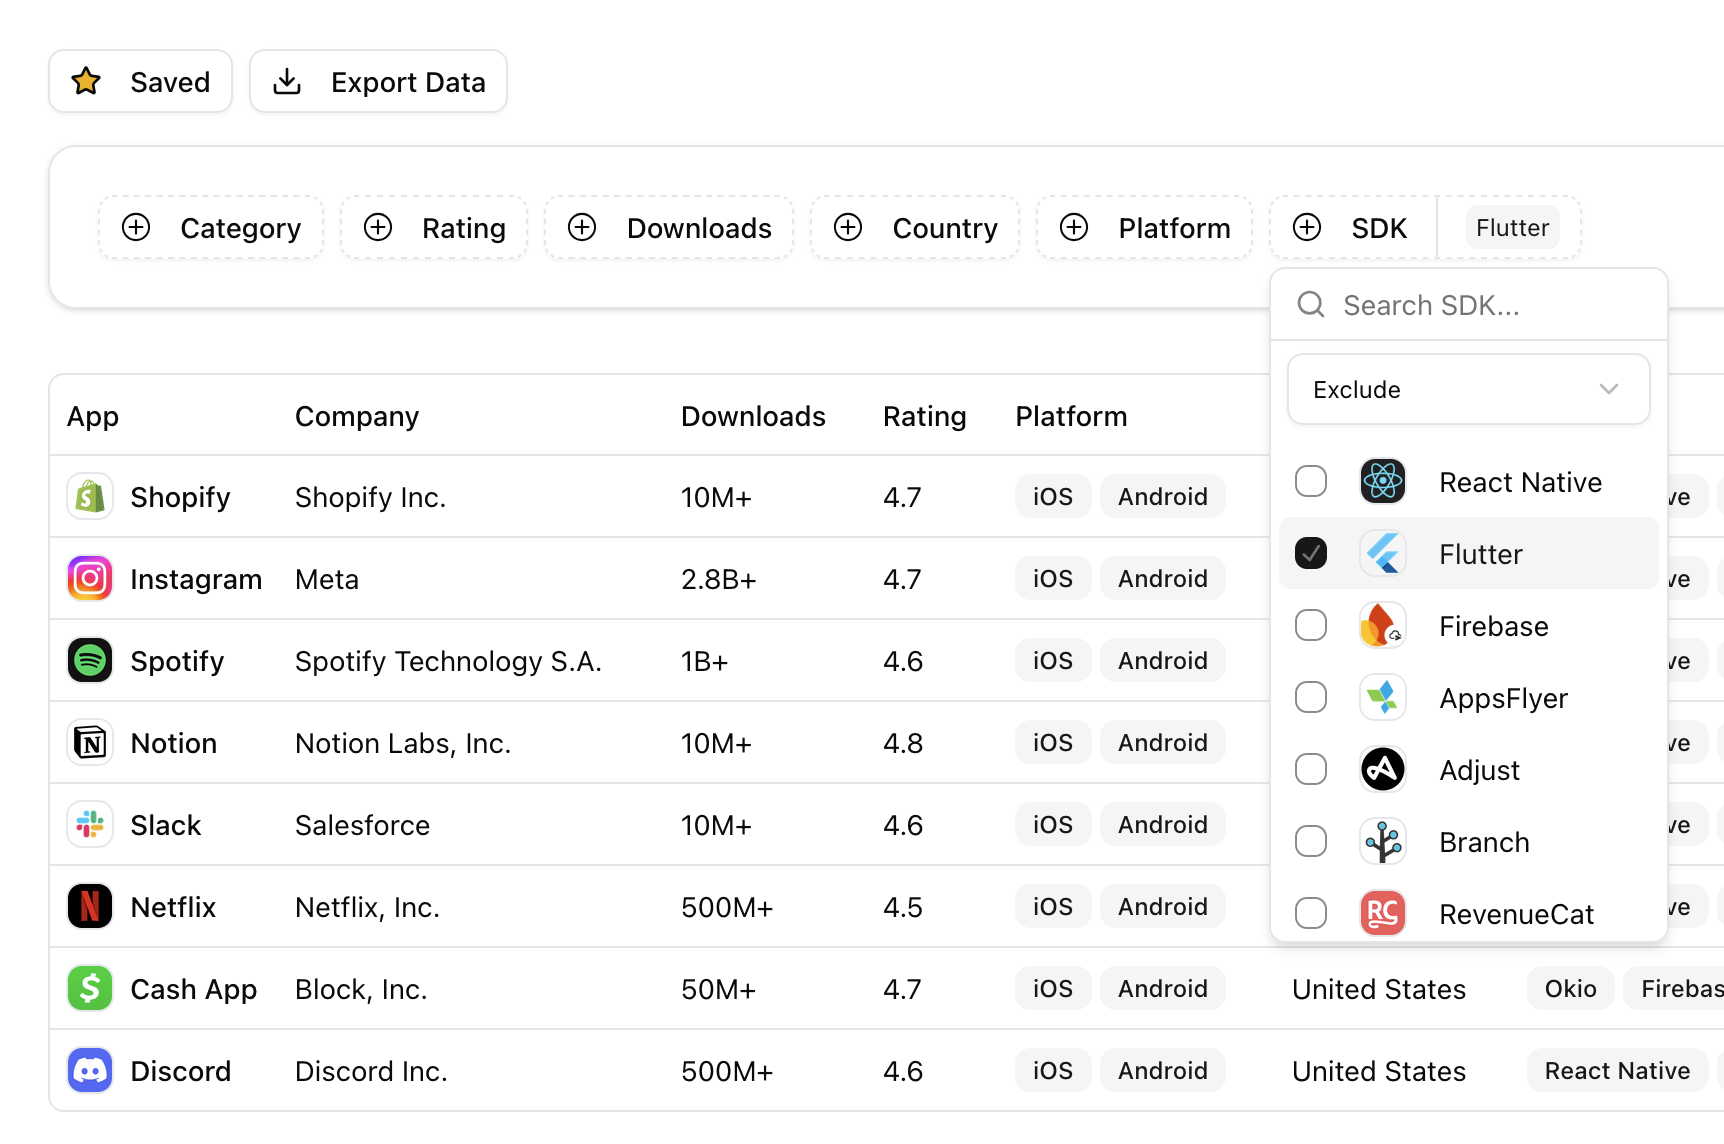Open the Saved searches button
The height and width of the screenshot is (1144, 1724).
(141, 81)
